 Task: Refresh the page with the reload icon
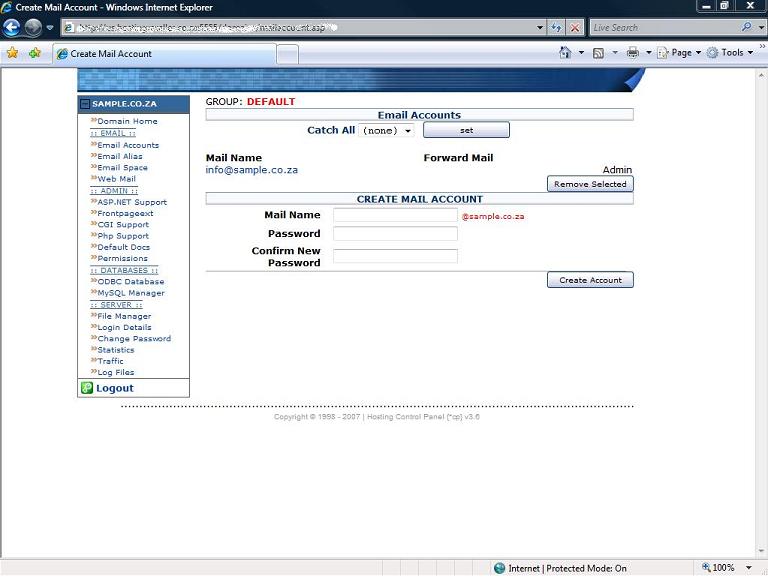[x=557, y=28]
